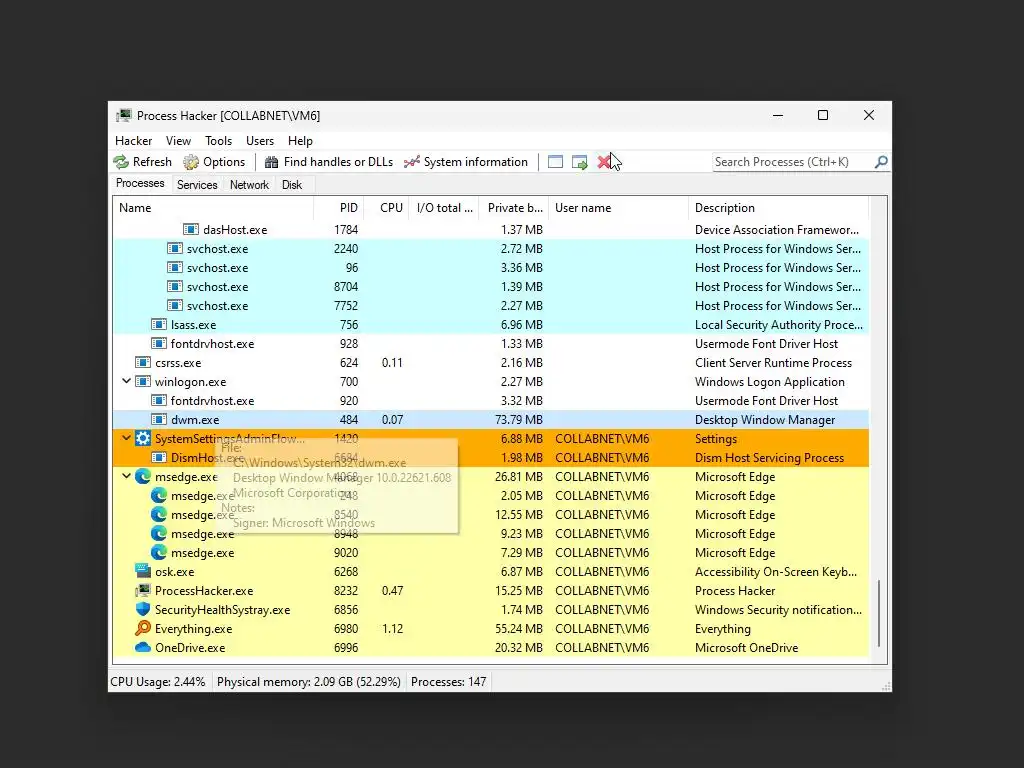Image resolution: width=1024 pixels, height=768 pixels.
Task: Click the red X terminate window icon
Action: (603, 162)
